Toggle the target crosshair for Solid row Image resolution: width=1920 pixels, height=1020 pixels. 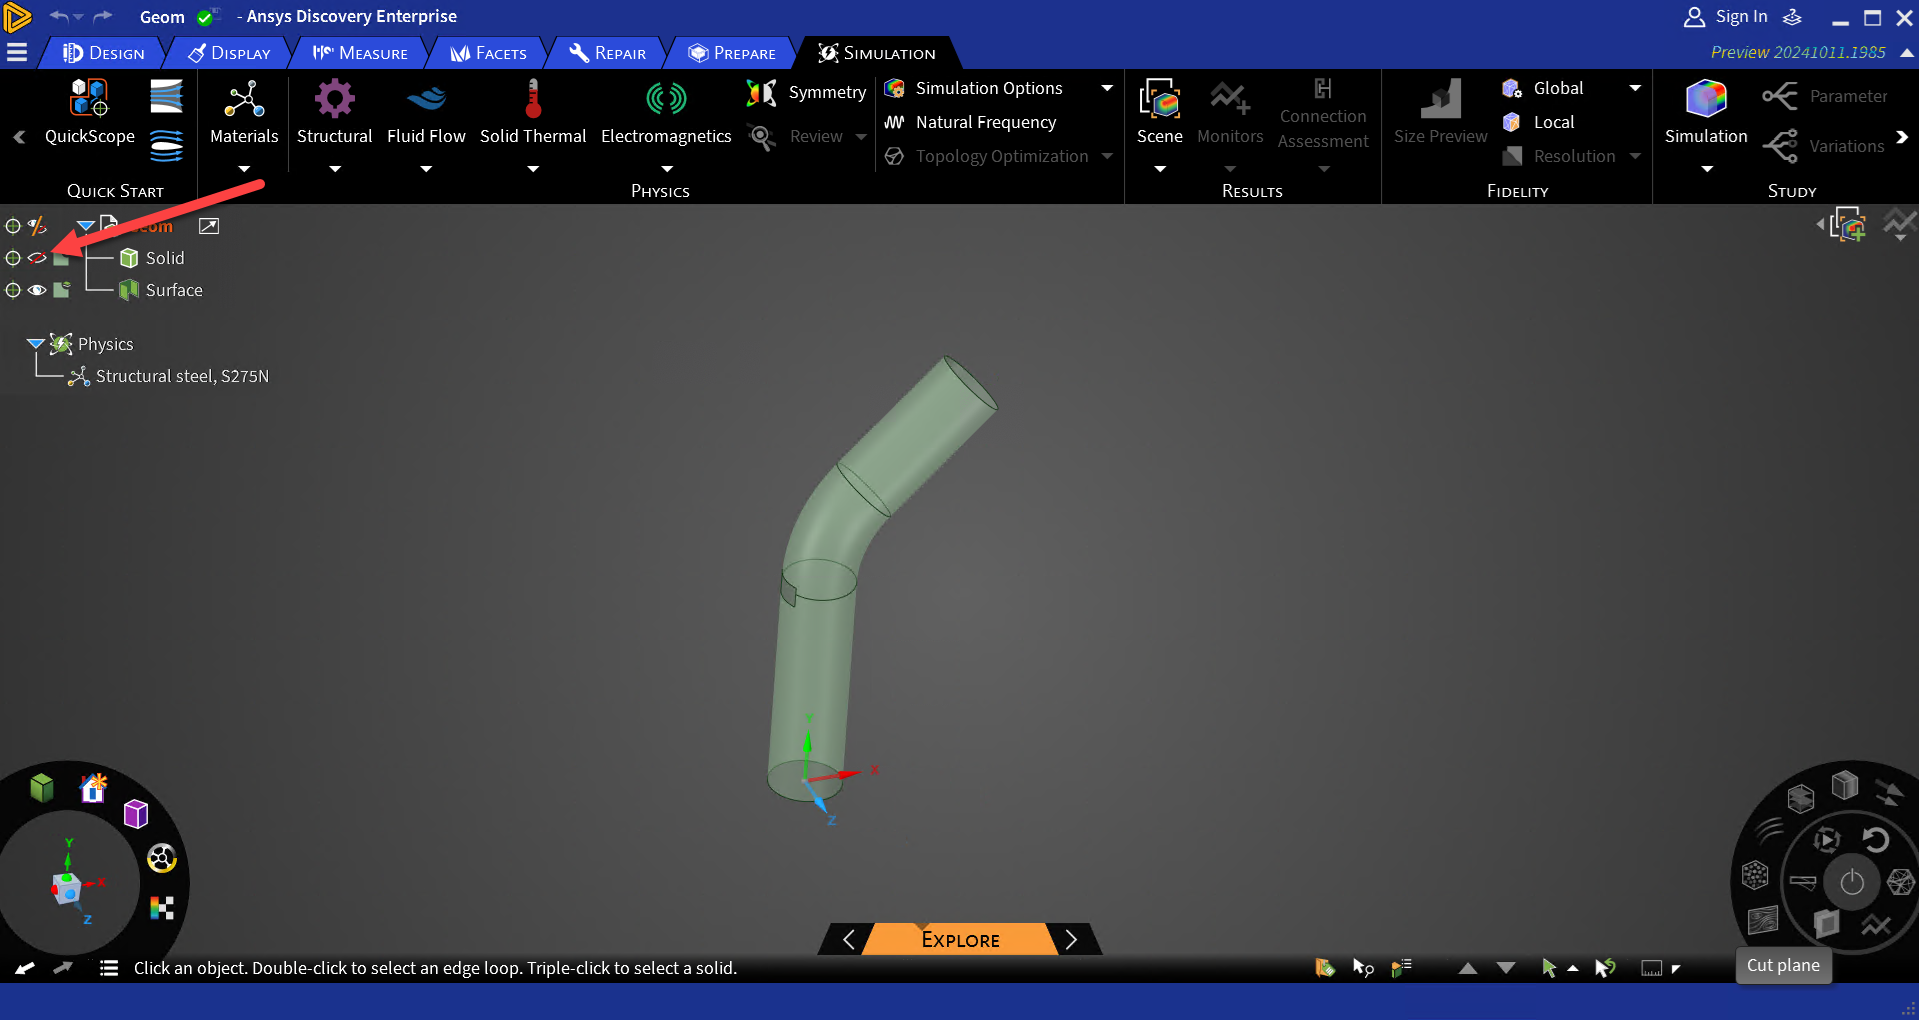click(x=13, y=258)
